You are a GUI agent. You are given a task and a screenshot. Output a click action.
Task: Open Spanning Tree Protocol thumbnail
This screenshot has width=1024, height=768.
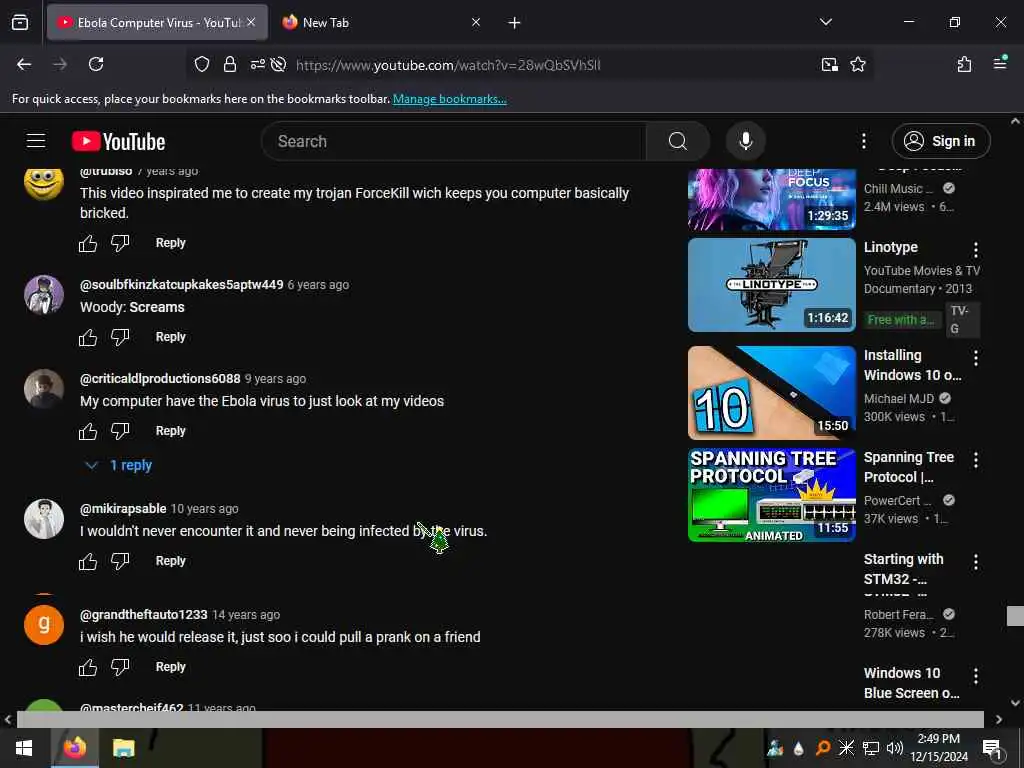click(771, 495)
